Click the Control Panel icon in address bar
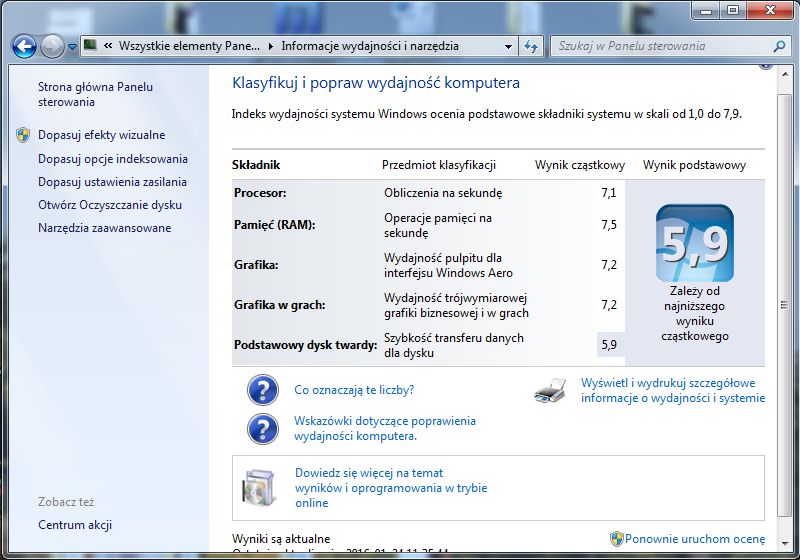 click(x=91, y=45)
